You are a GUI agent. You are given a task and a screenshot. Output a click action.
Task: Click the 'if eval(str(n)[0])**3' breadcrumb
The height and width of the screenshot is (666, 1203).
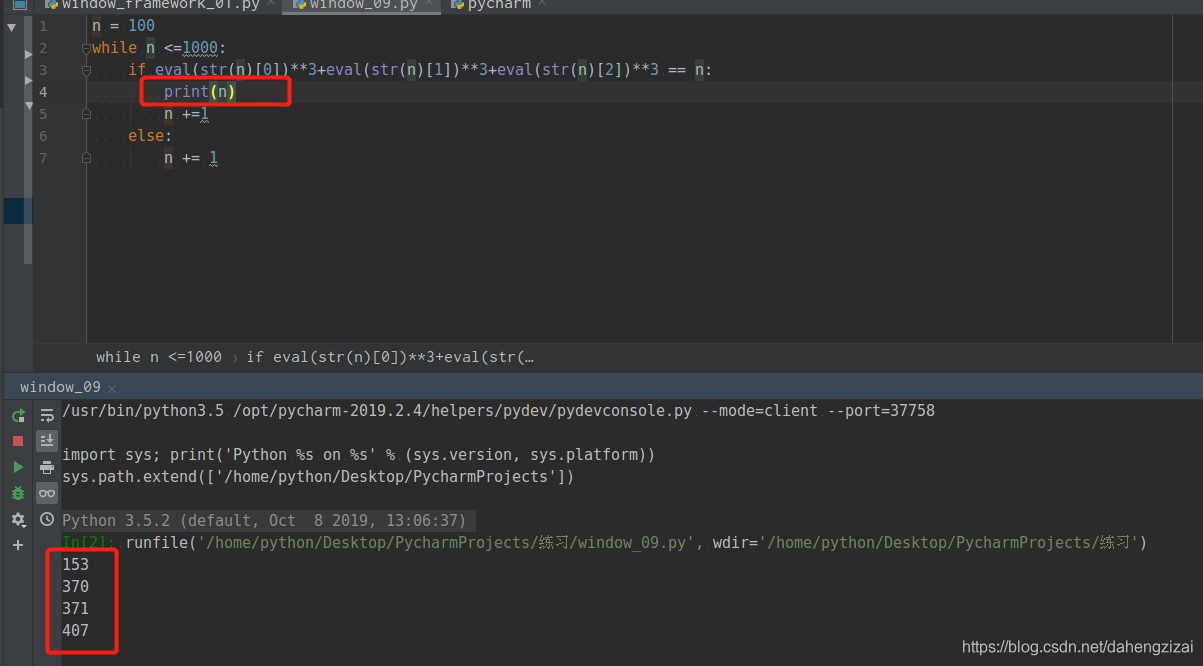coord(390,357)
